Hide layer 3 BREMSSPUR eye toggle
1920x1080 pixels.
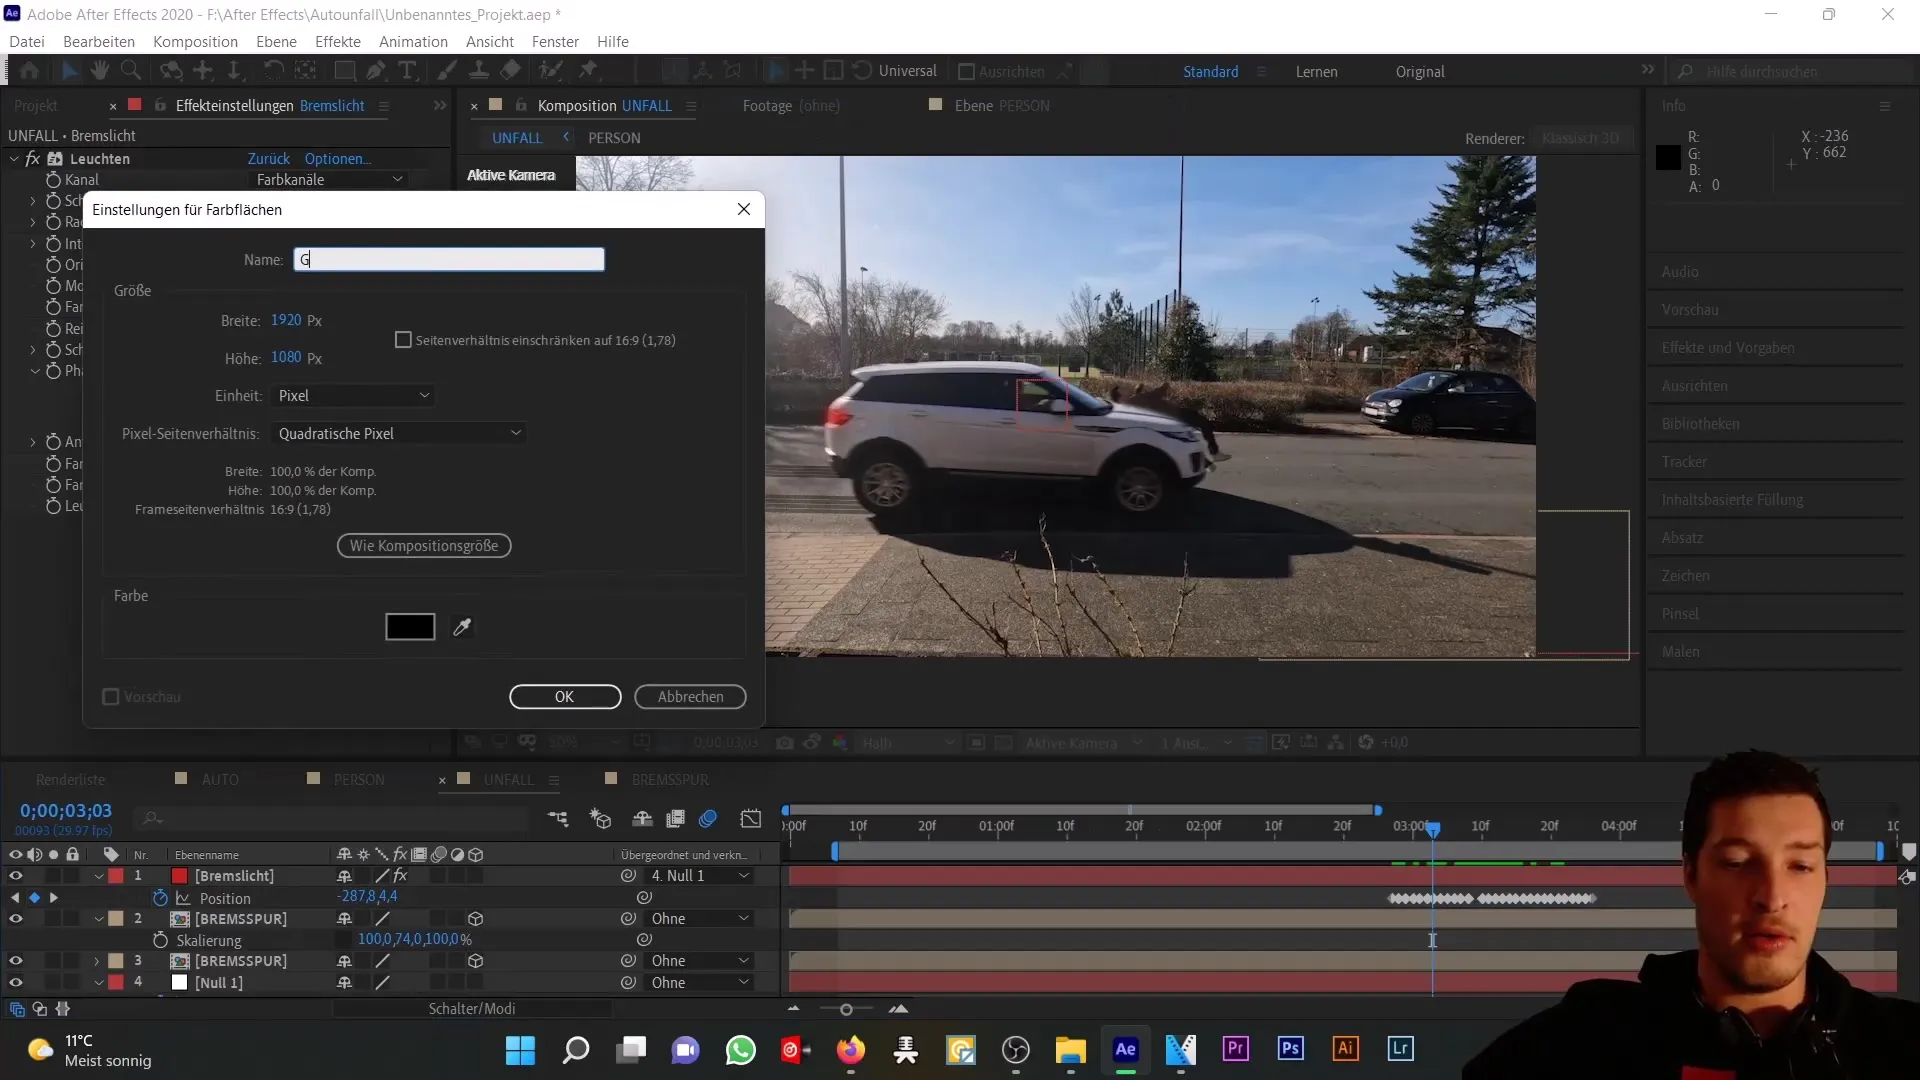tap(15, 961)
